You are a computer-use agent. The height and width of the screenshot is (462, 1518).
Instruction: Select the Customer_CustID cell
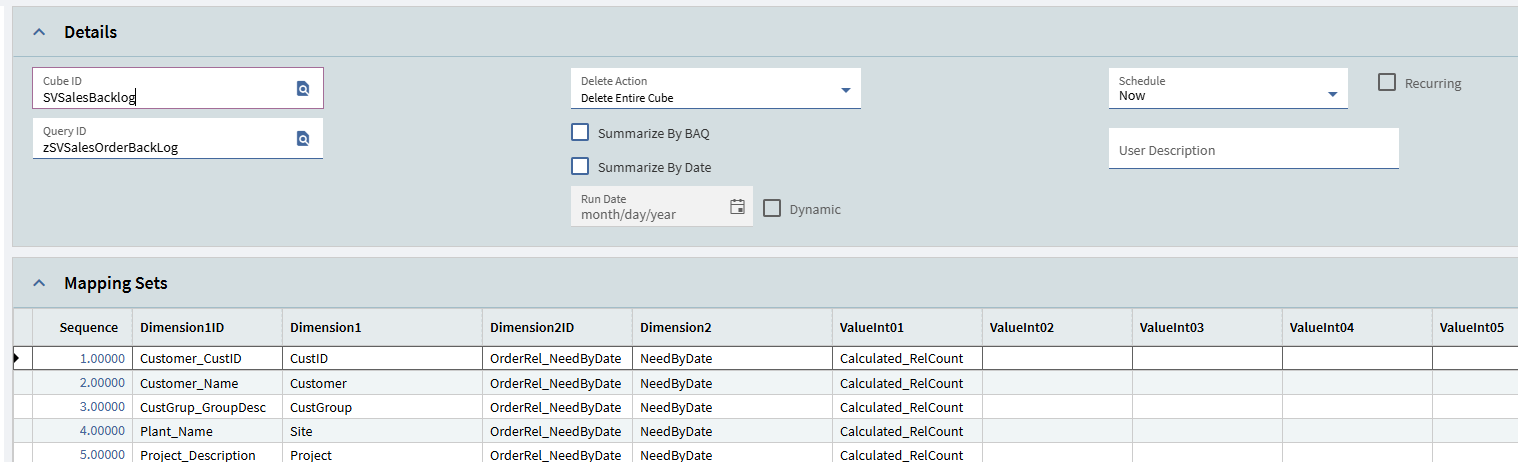[207, 358]
